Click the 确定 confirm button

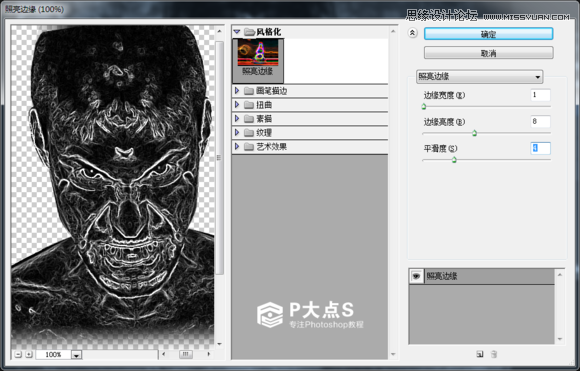point(488,34)
